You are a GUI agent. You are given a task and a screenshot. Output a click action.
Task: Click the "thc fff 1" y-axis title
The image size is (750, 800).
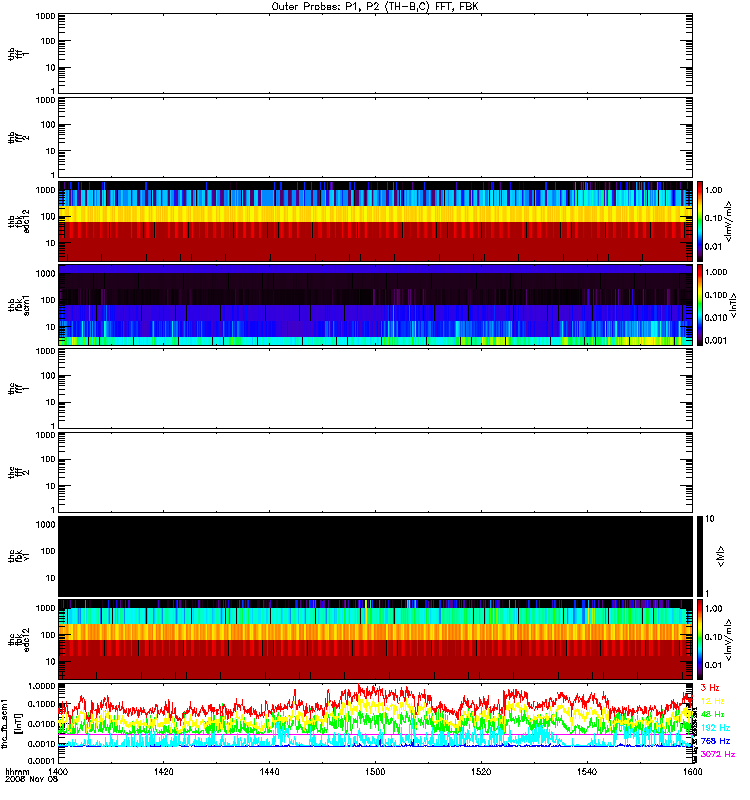point(19,388)
